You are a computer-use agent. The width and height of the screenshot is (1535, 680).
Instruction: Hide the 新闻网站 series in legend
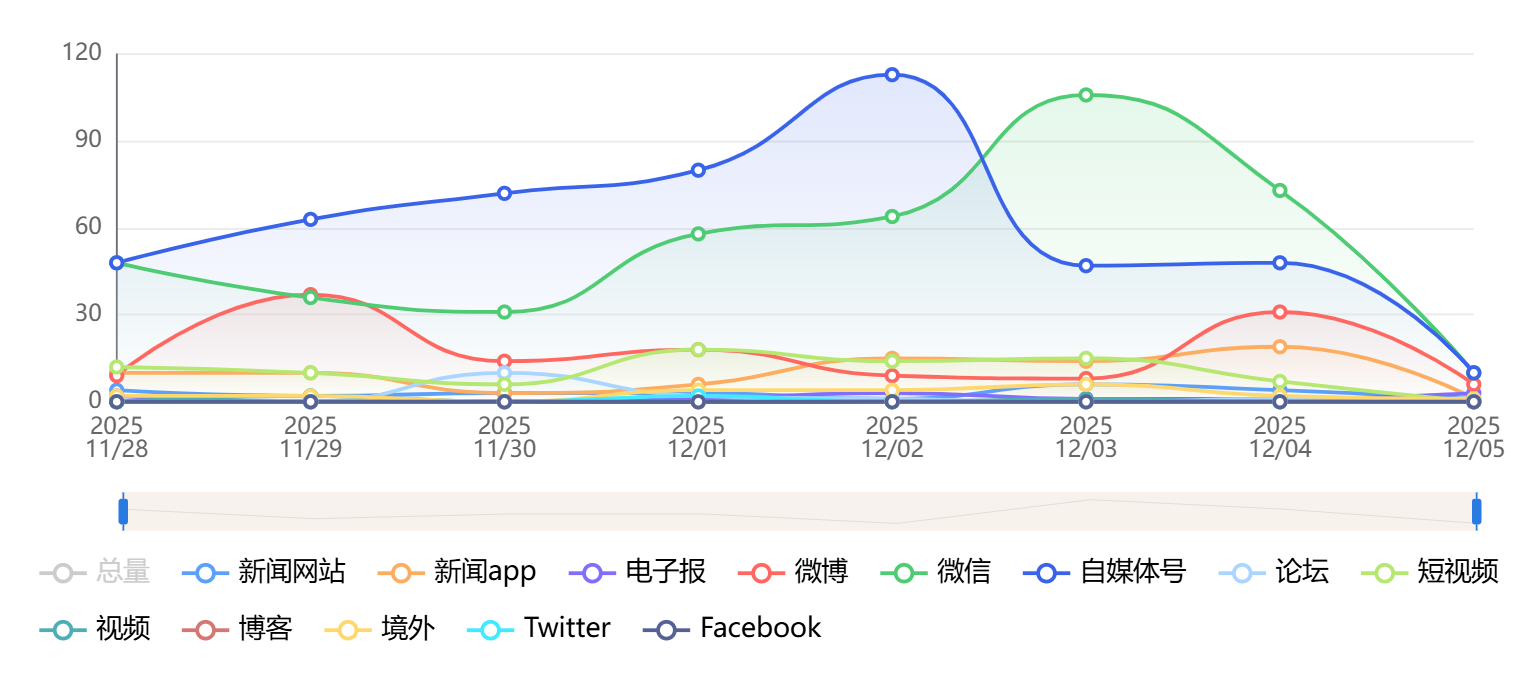click(x=265, y=573)
